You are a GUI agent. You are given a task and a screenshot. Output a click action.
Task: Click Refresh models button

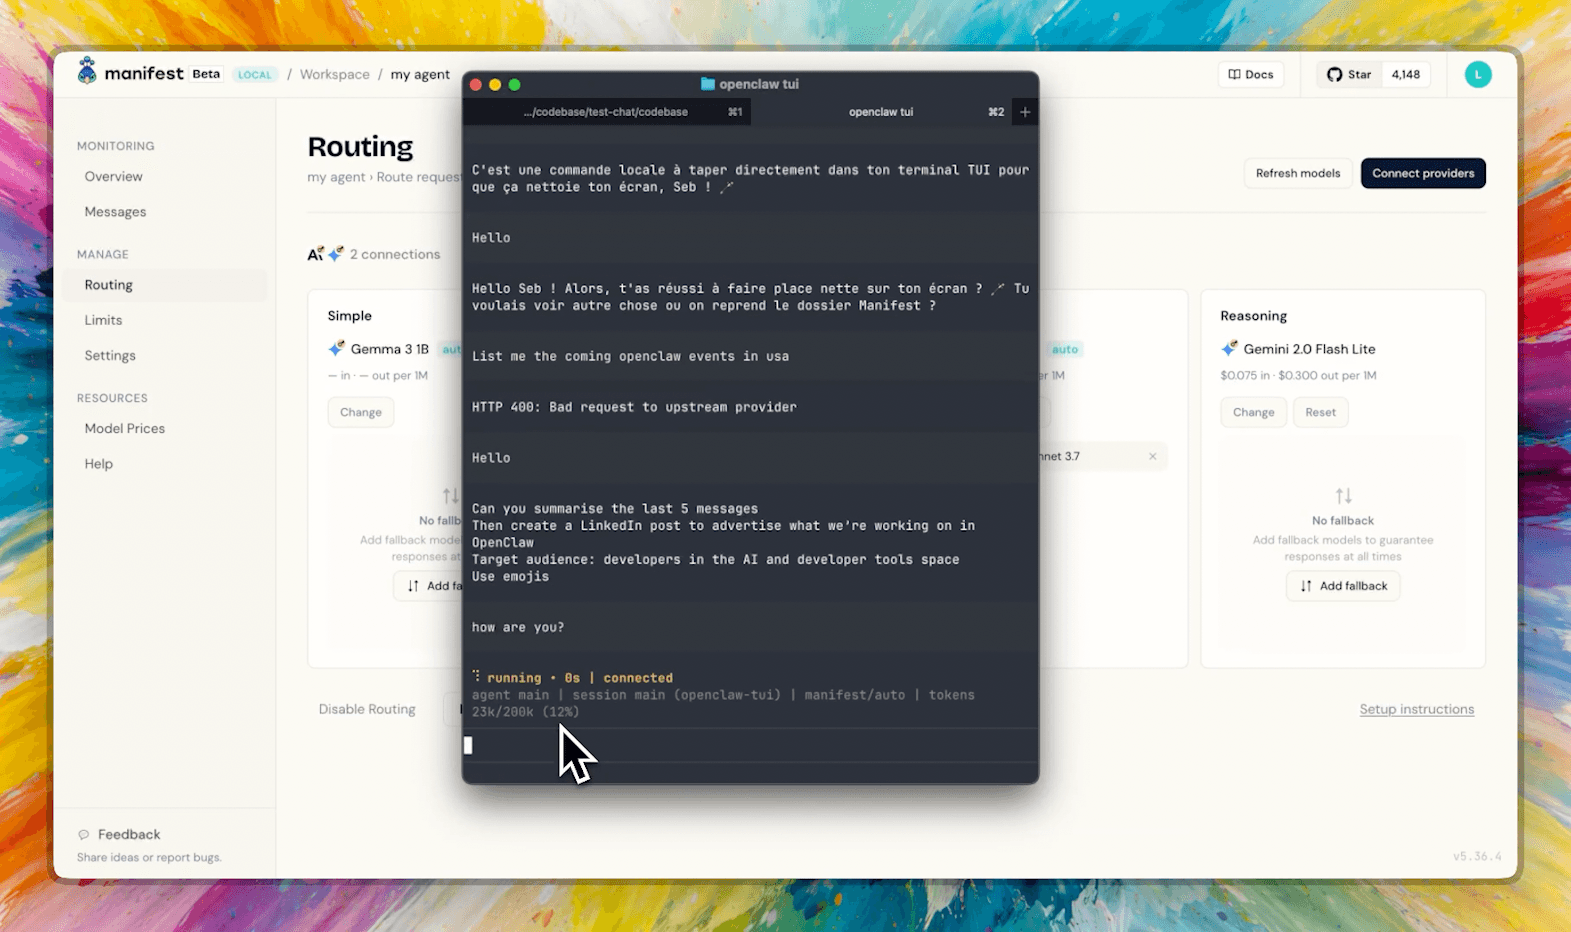(x=1298, y=173)
